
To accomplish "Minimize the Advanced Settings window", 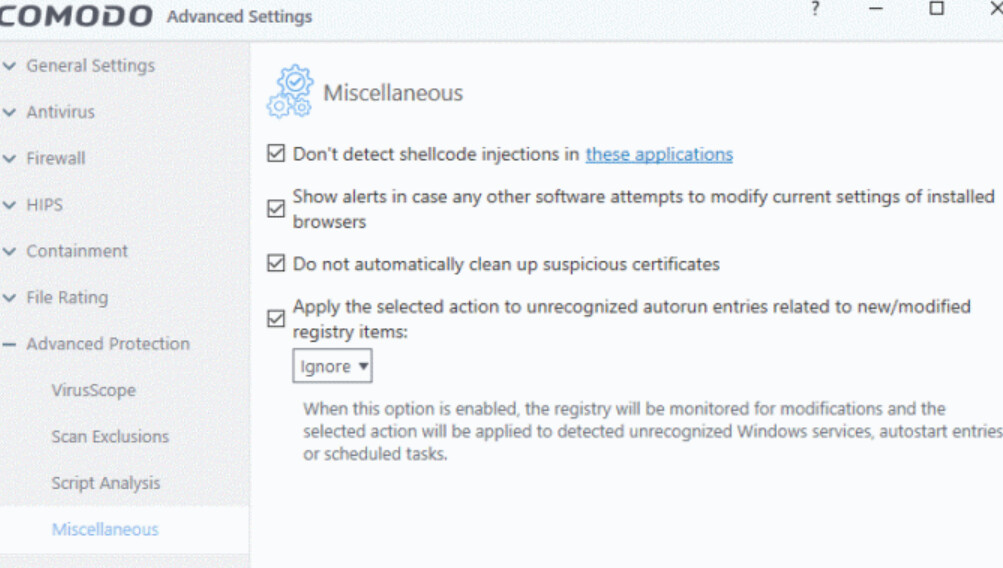I will click(x=876, y=10).
